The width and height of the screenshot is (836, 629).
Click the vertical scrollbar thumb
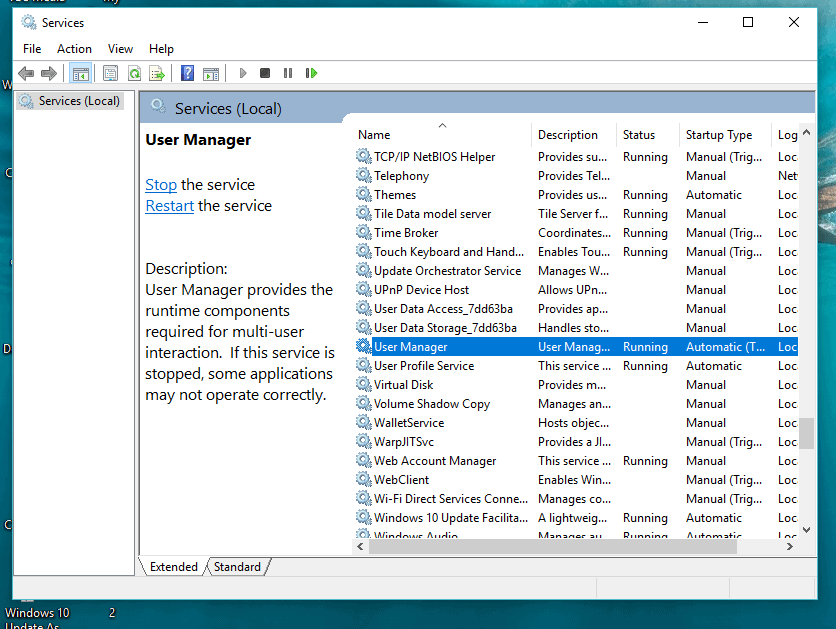pyautogui.click(x=807, y=433)
